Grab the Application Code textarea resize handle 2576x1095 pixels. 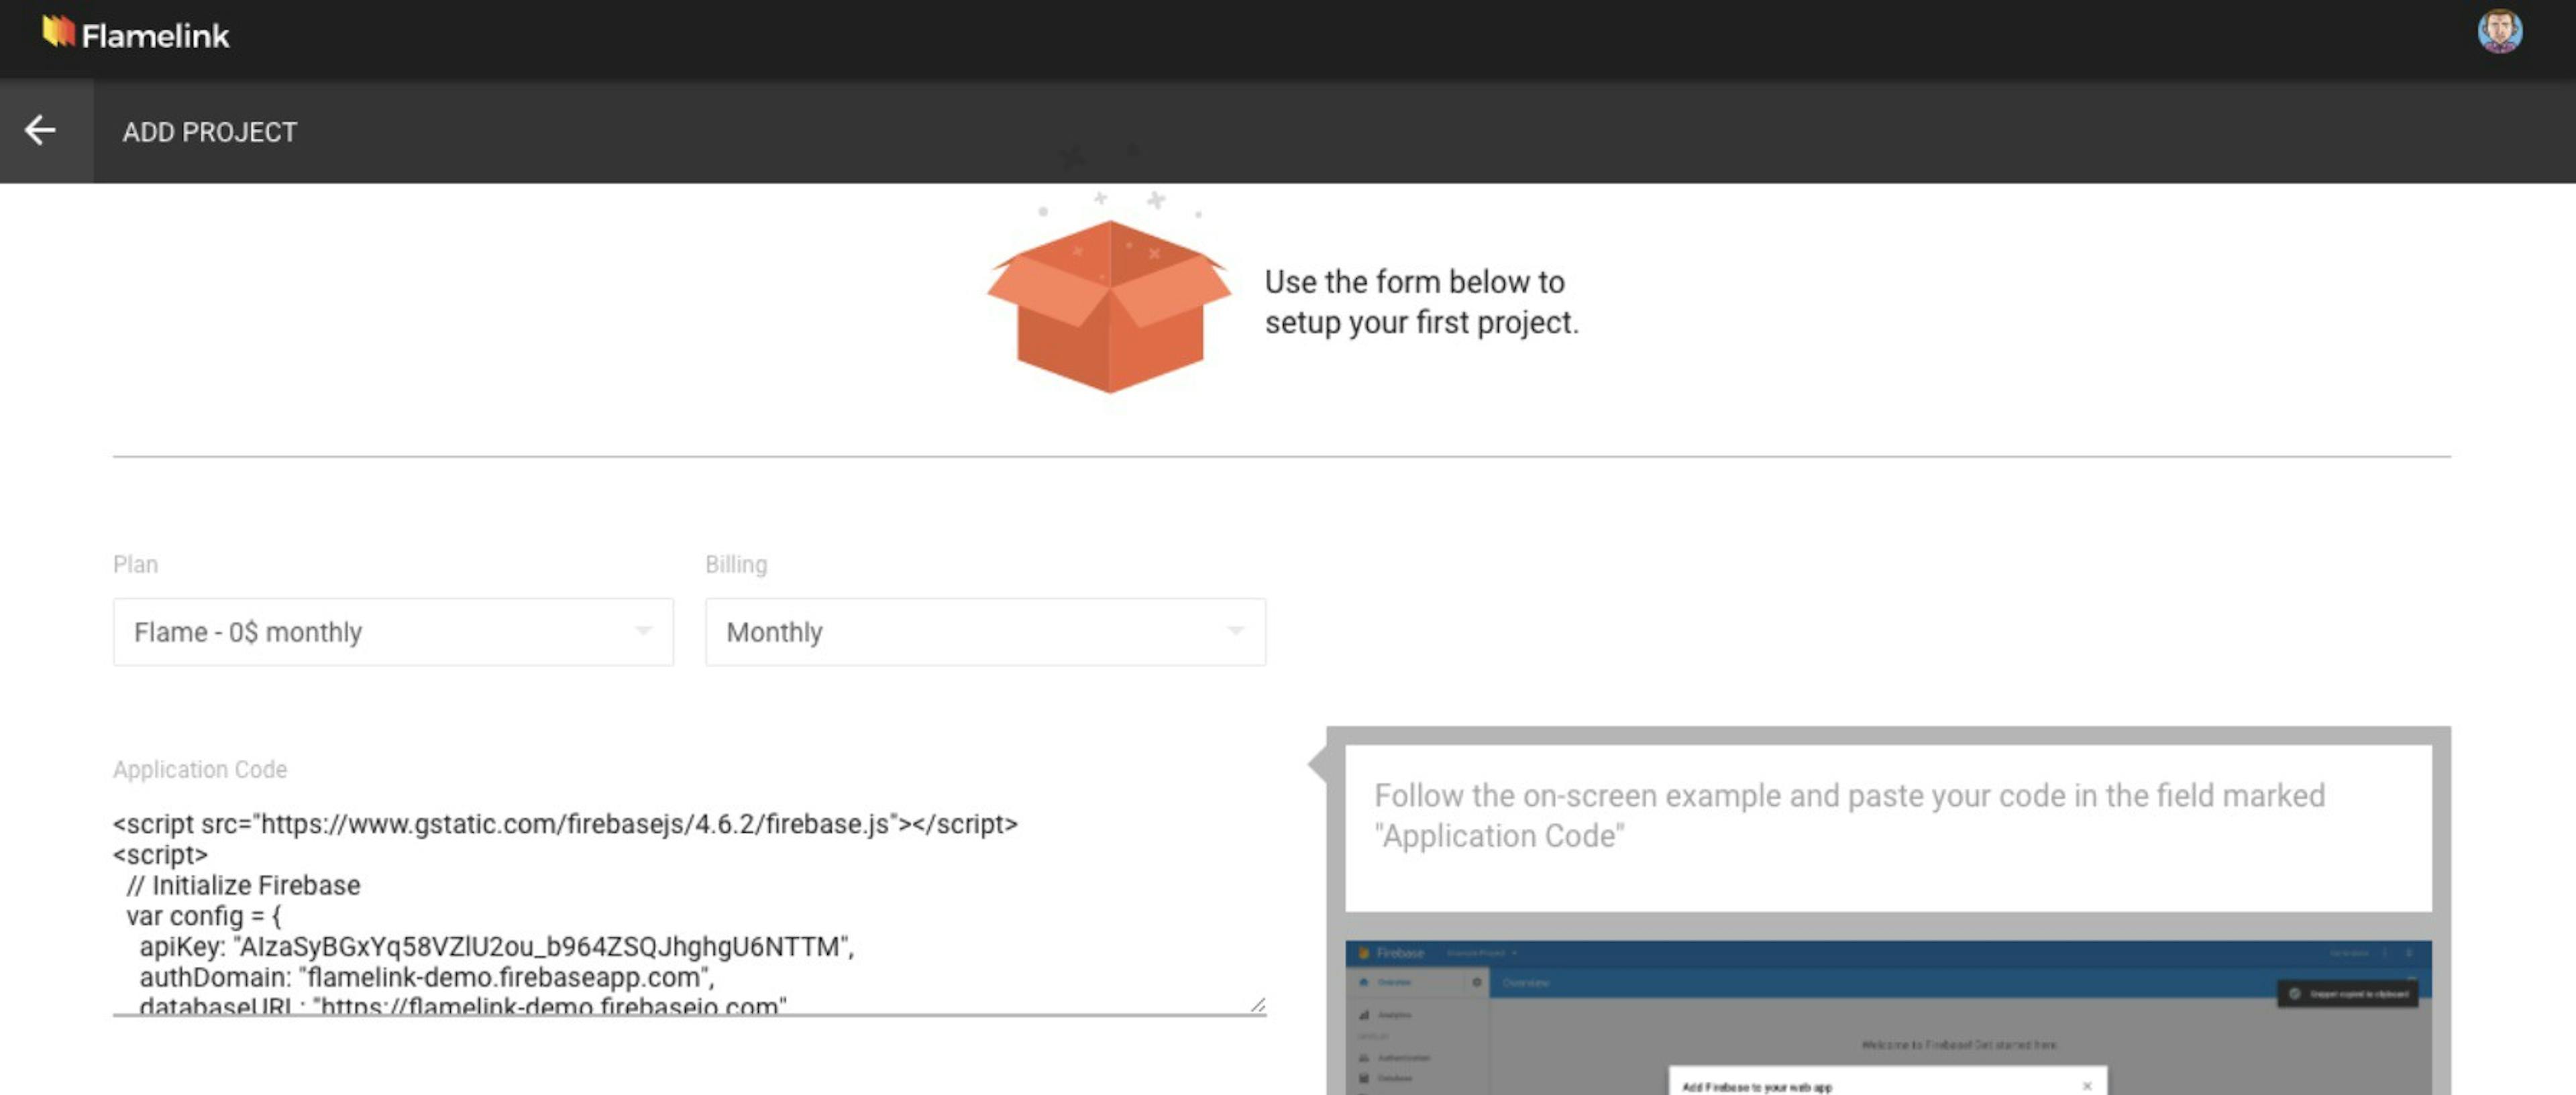point(1257,1005)
